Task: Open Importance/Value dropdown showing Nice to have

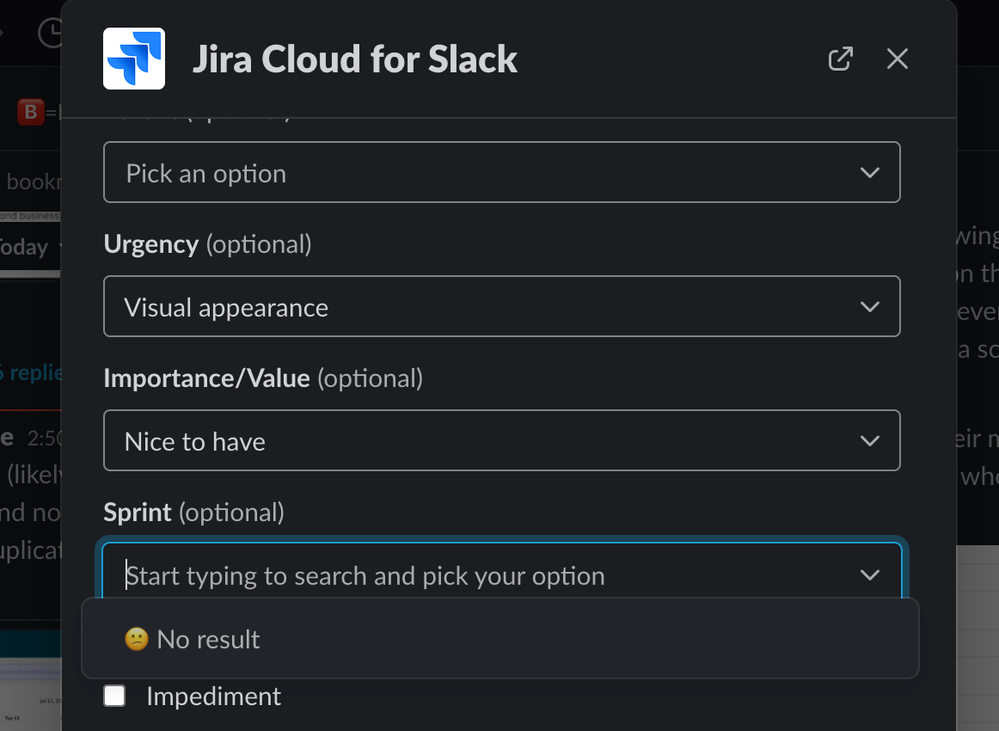Action: pyautogui.click(x=501, y=440)
